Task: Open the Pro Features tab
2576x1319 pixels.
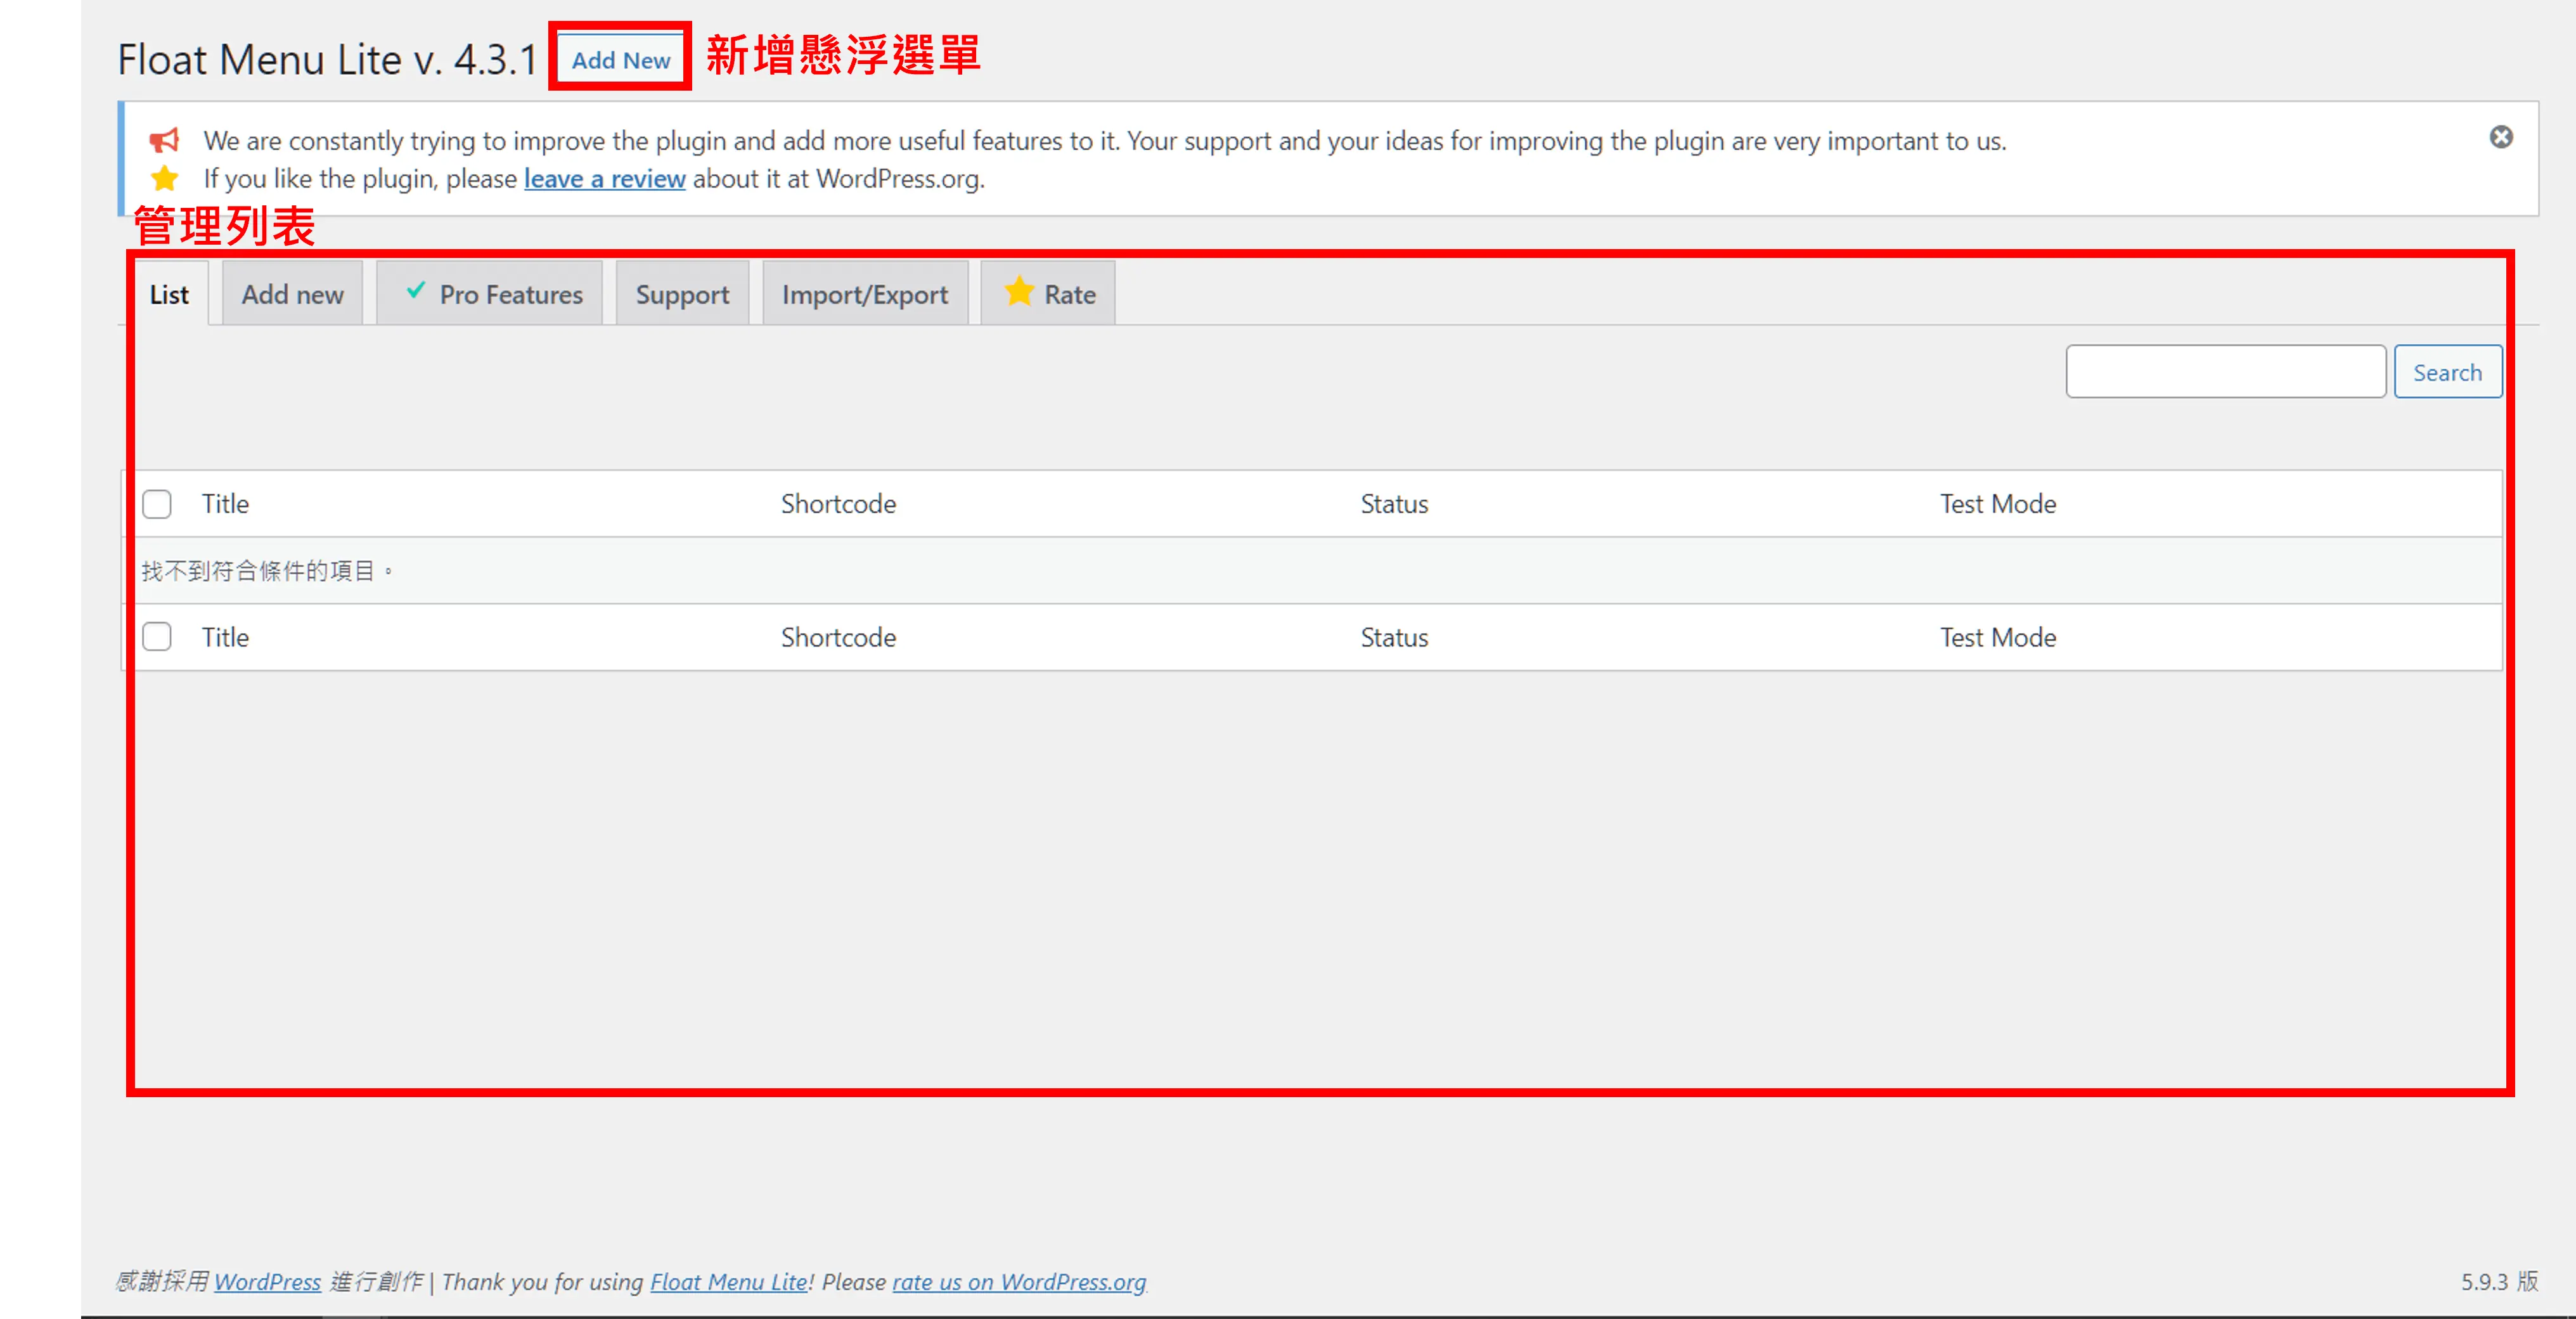Action: [x=490, y=294]
